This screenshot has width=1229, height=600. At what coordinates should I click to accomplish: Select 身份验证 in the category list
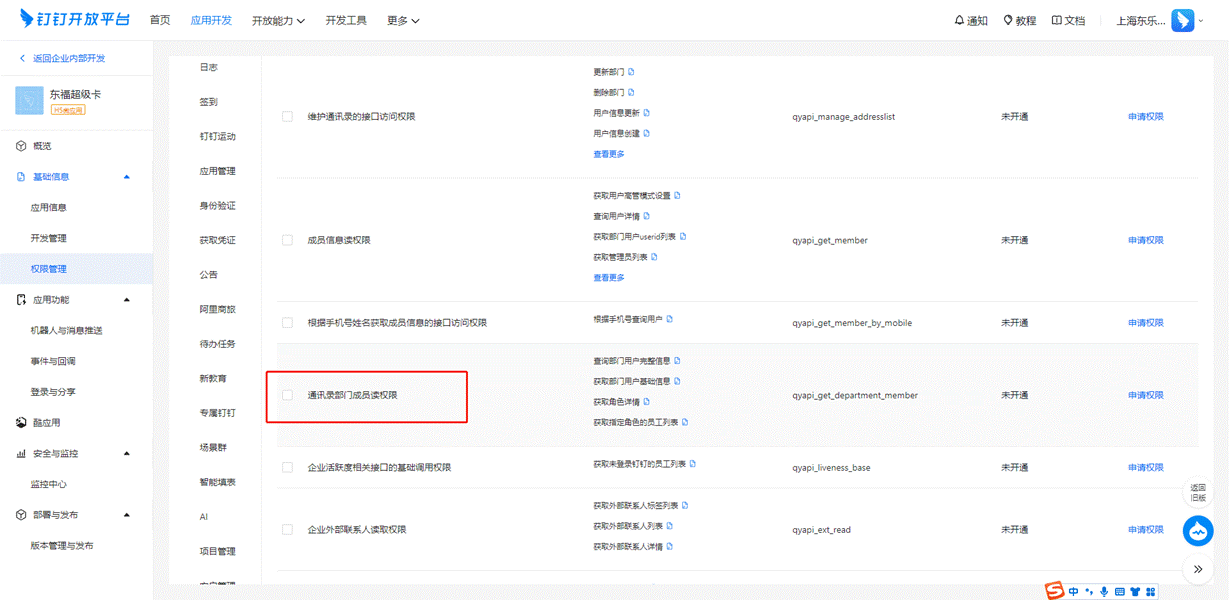pyautogui.click(x=217, y=206)
